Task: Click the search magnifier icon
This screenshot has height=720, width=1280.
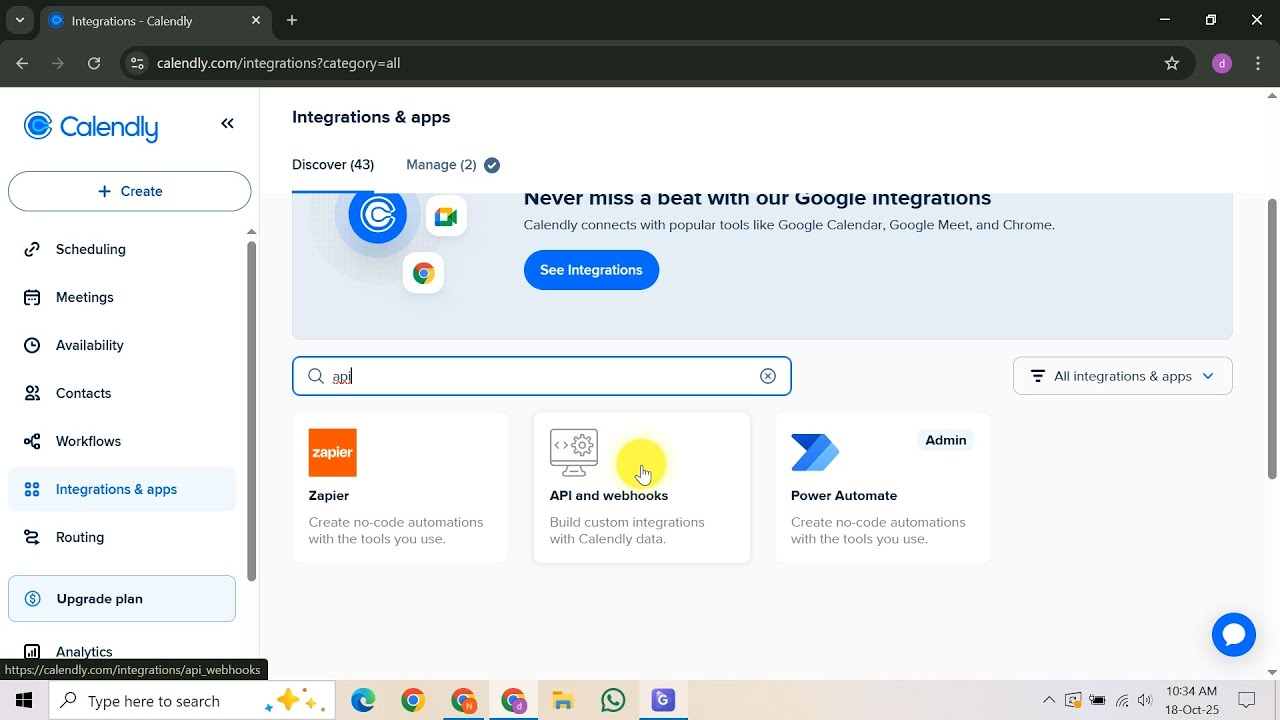Action: pos(316,376)
